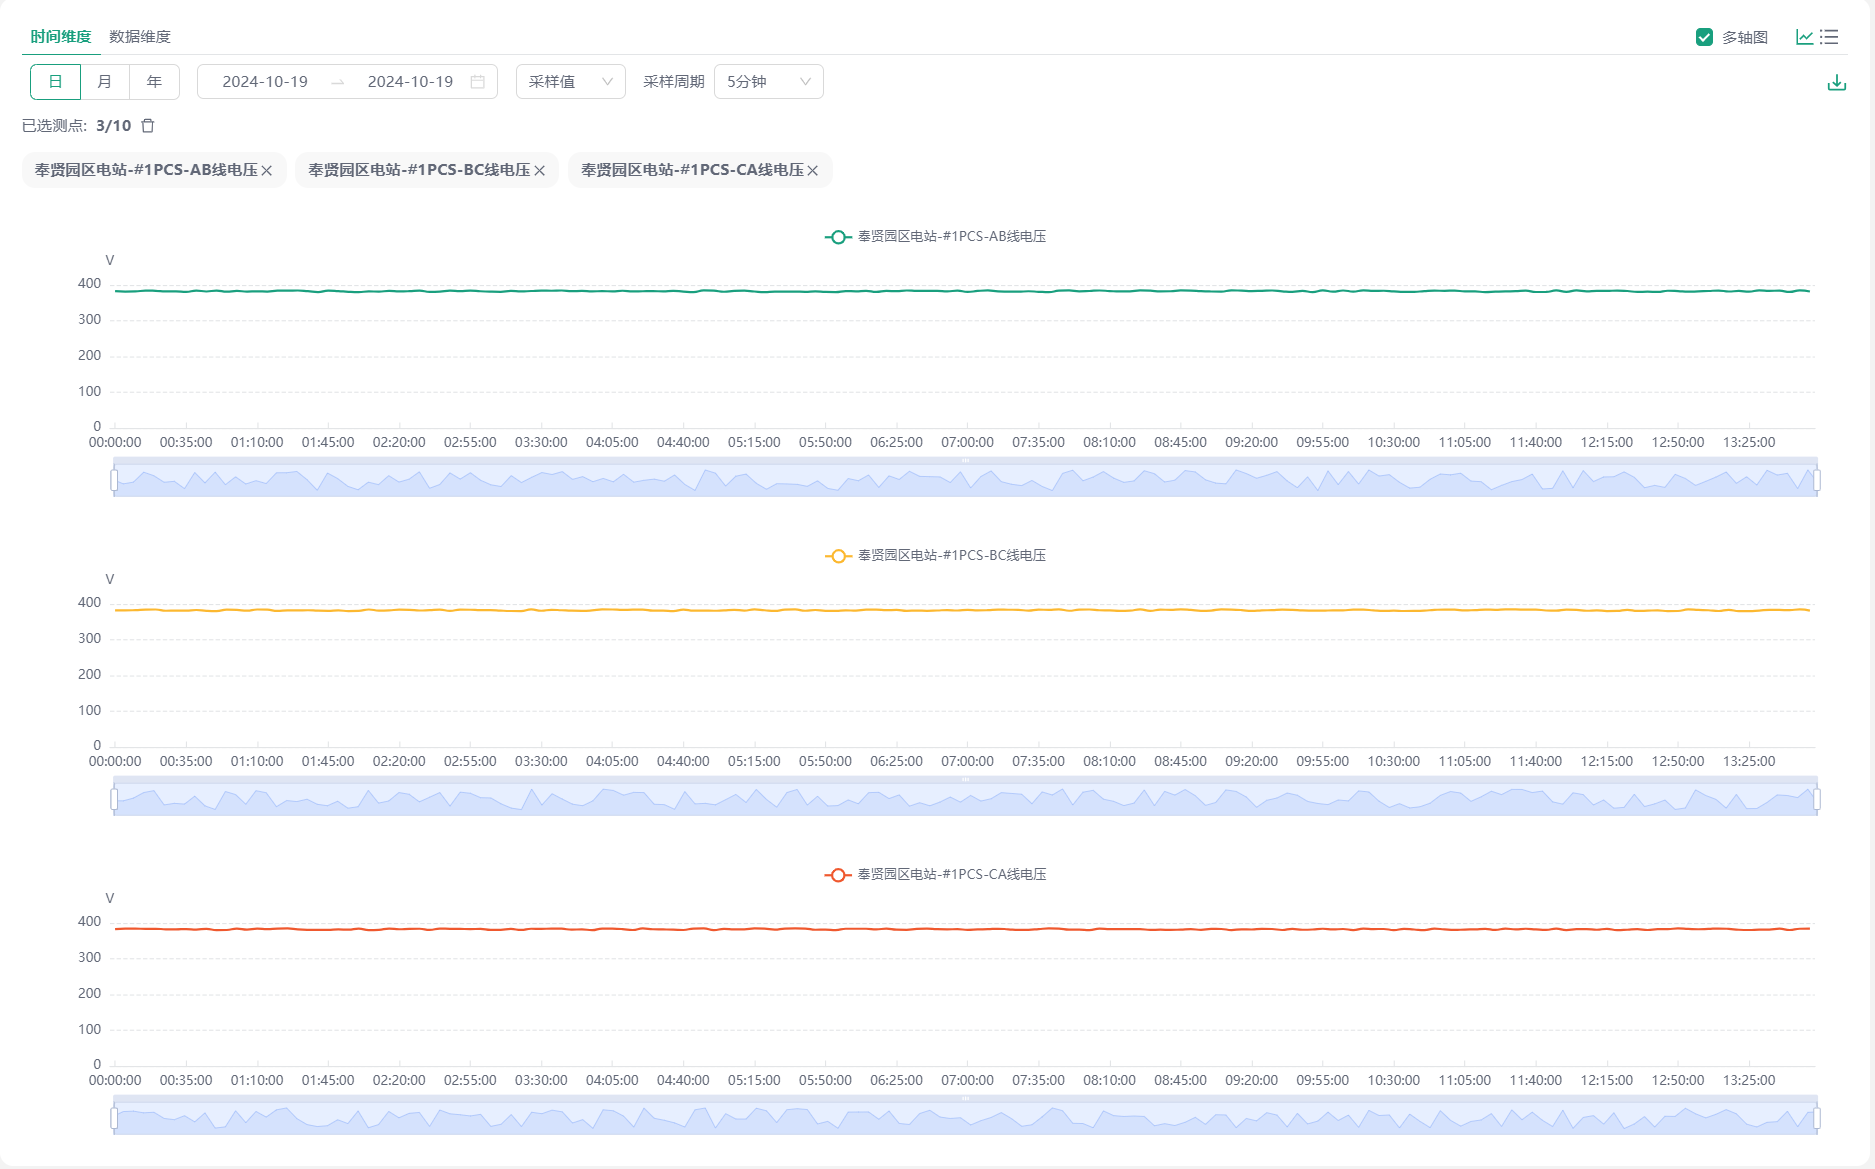Open the 采样值 dropdown

tap(570, 82)
